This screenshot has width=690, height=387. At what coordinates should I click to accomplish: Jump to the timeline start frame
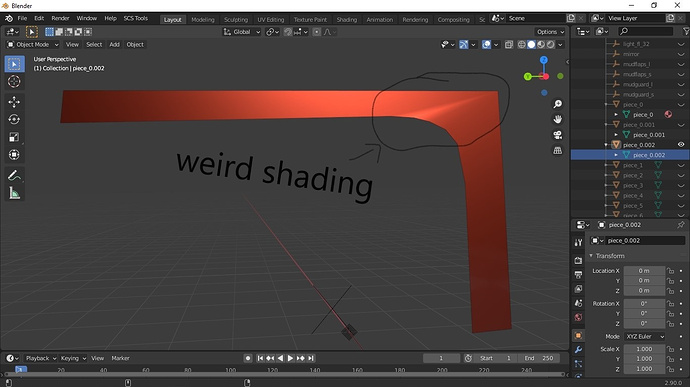260,358
